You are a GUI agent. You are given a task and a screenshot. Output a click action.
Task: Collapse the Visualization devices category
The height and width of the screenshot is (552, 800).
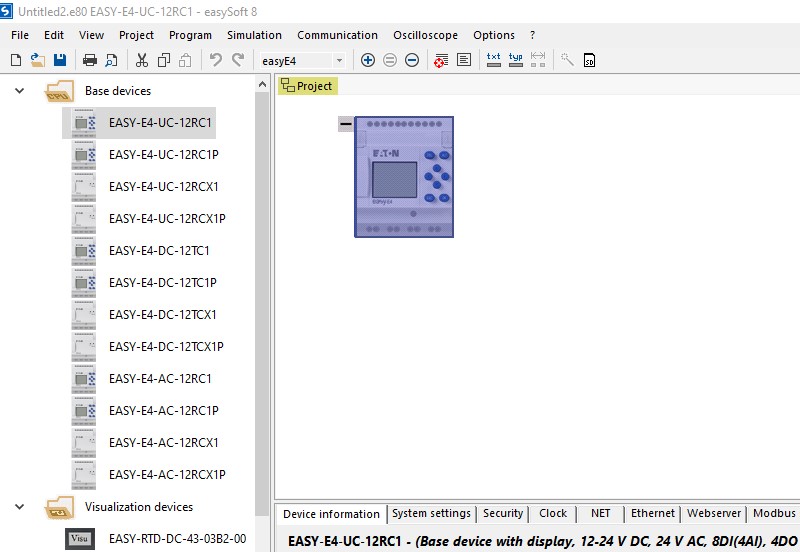[19, 507]
